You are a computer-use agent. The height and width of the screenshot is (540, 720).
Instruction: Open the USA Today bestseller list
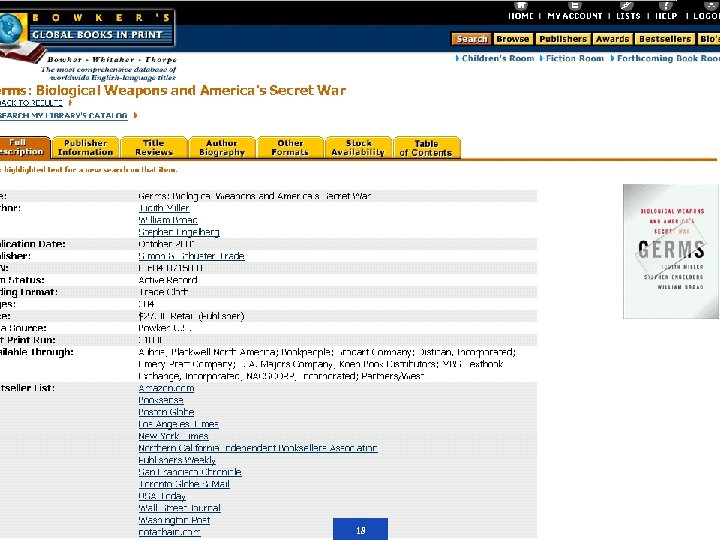click(x=162, y=496)
